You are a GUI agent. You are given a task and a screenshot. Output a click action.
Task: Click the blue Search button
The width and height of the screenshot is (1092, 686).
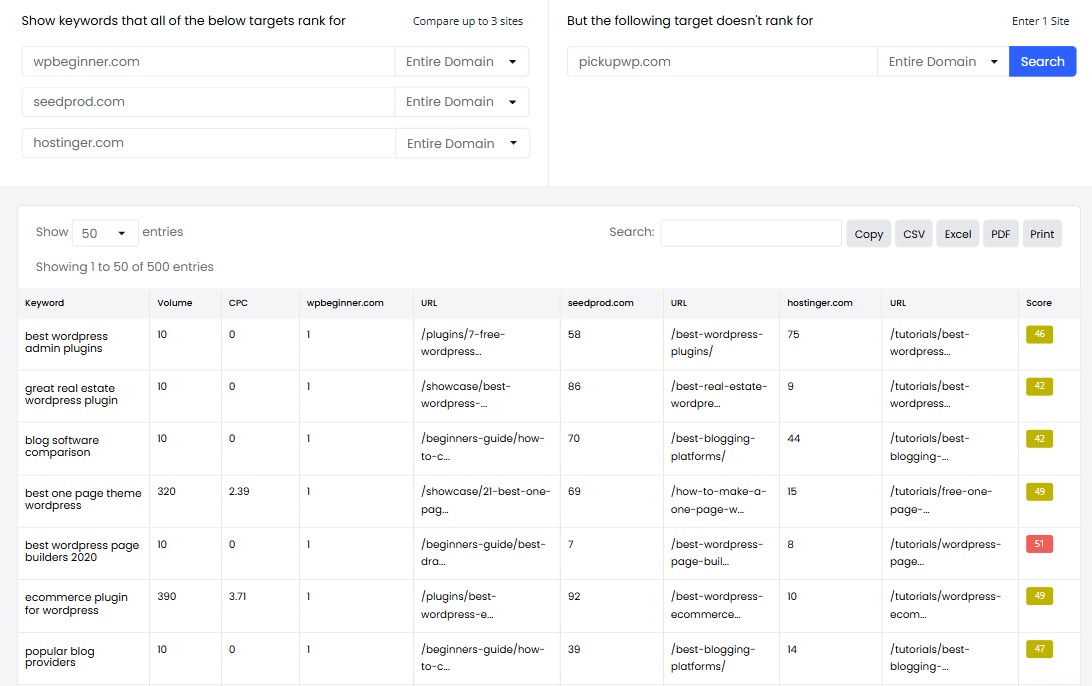click(1042, 61)
